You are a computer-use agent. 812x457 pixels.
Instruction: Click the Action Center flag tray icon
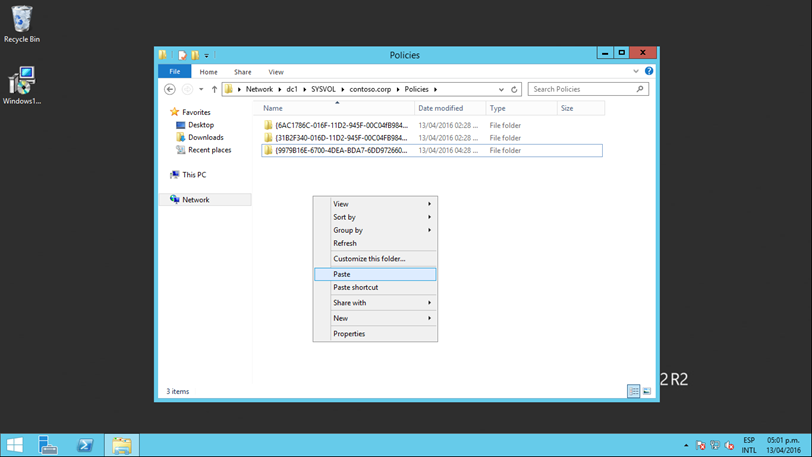[x=701, y=445]
